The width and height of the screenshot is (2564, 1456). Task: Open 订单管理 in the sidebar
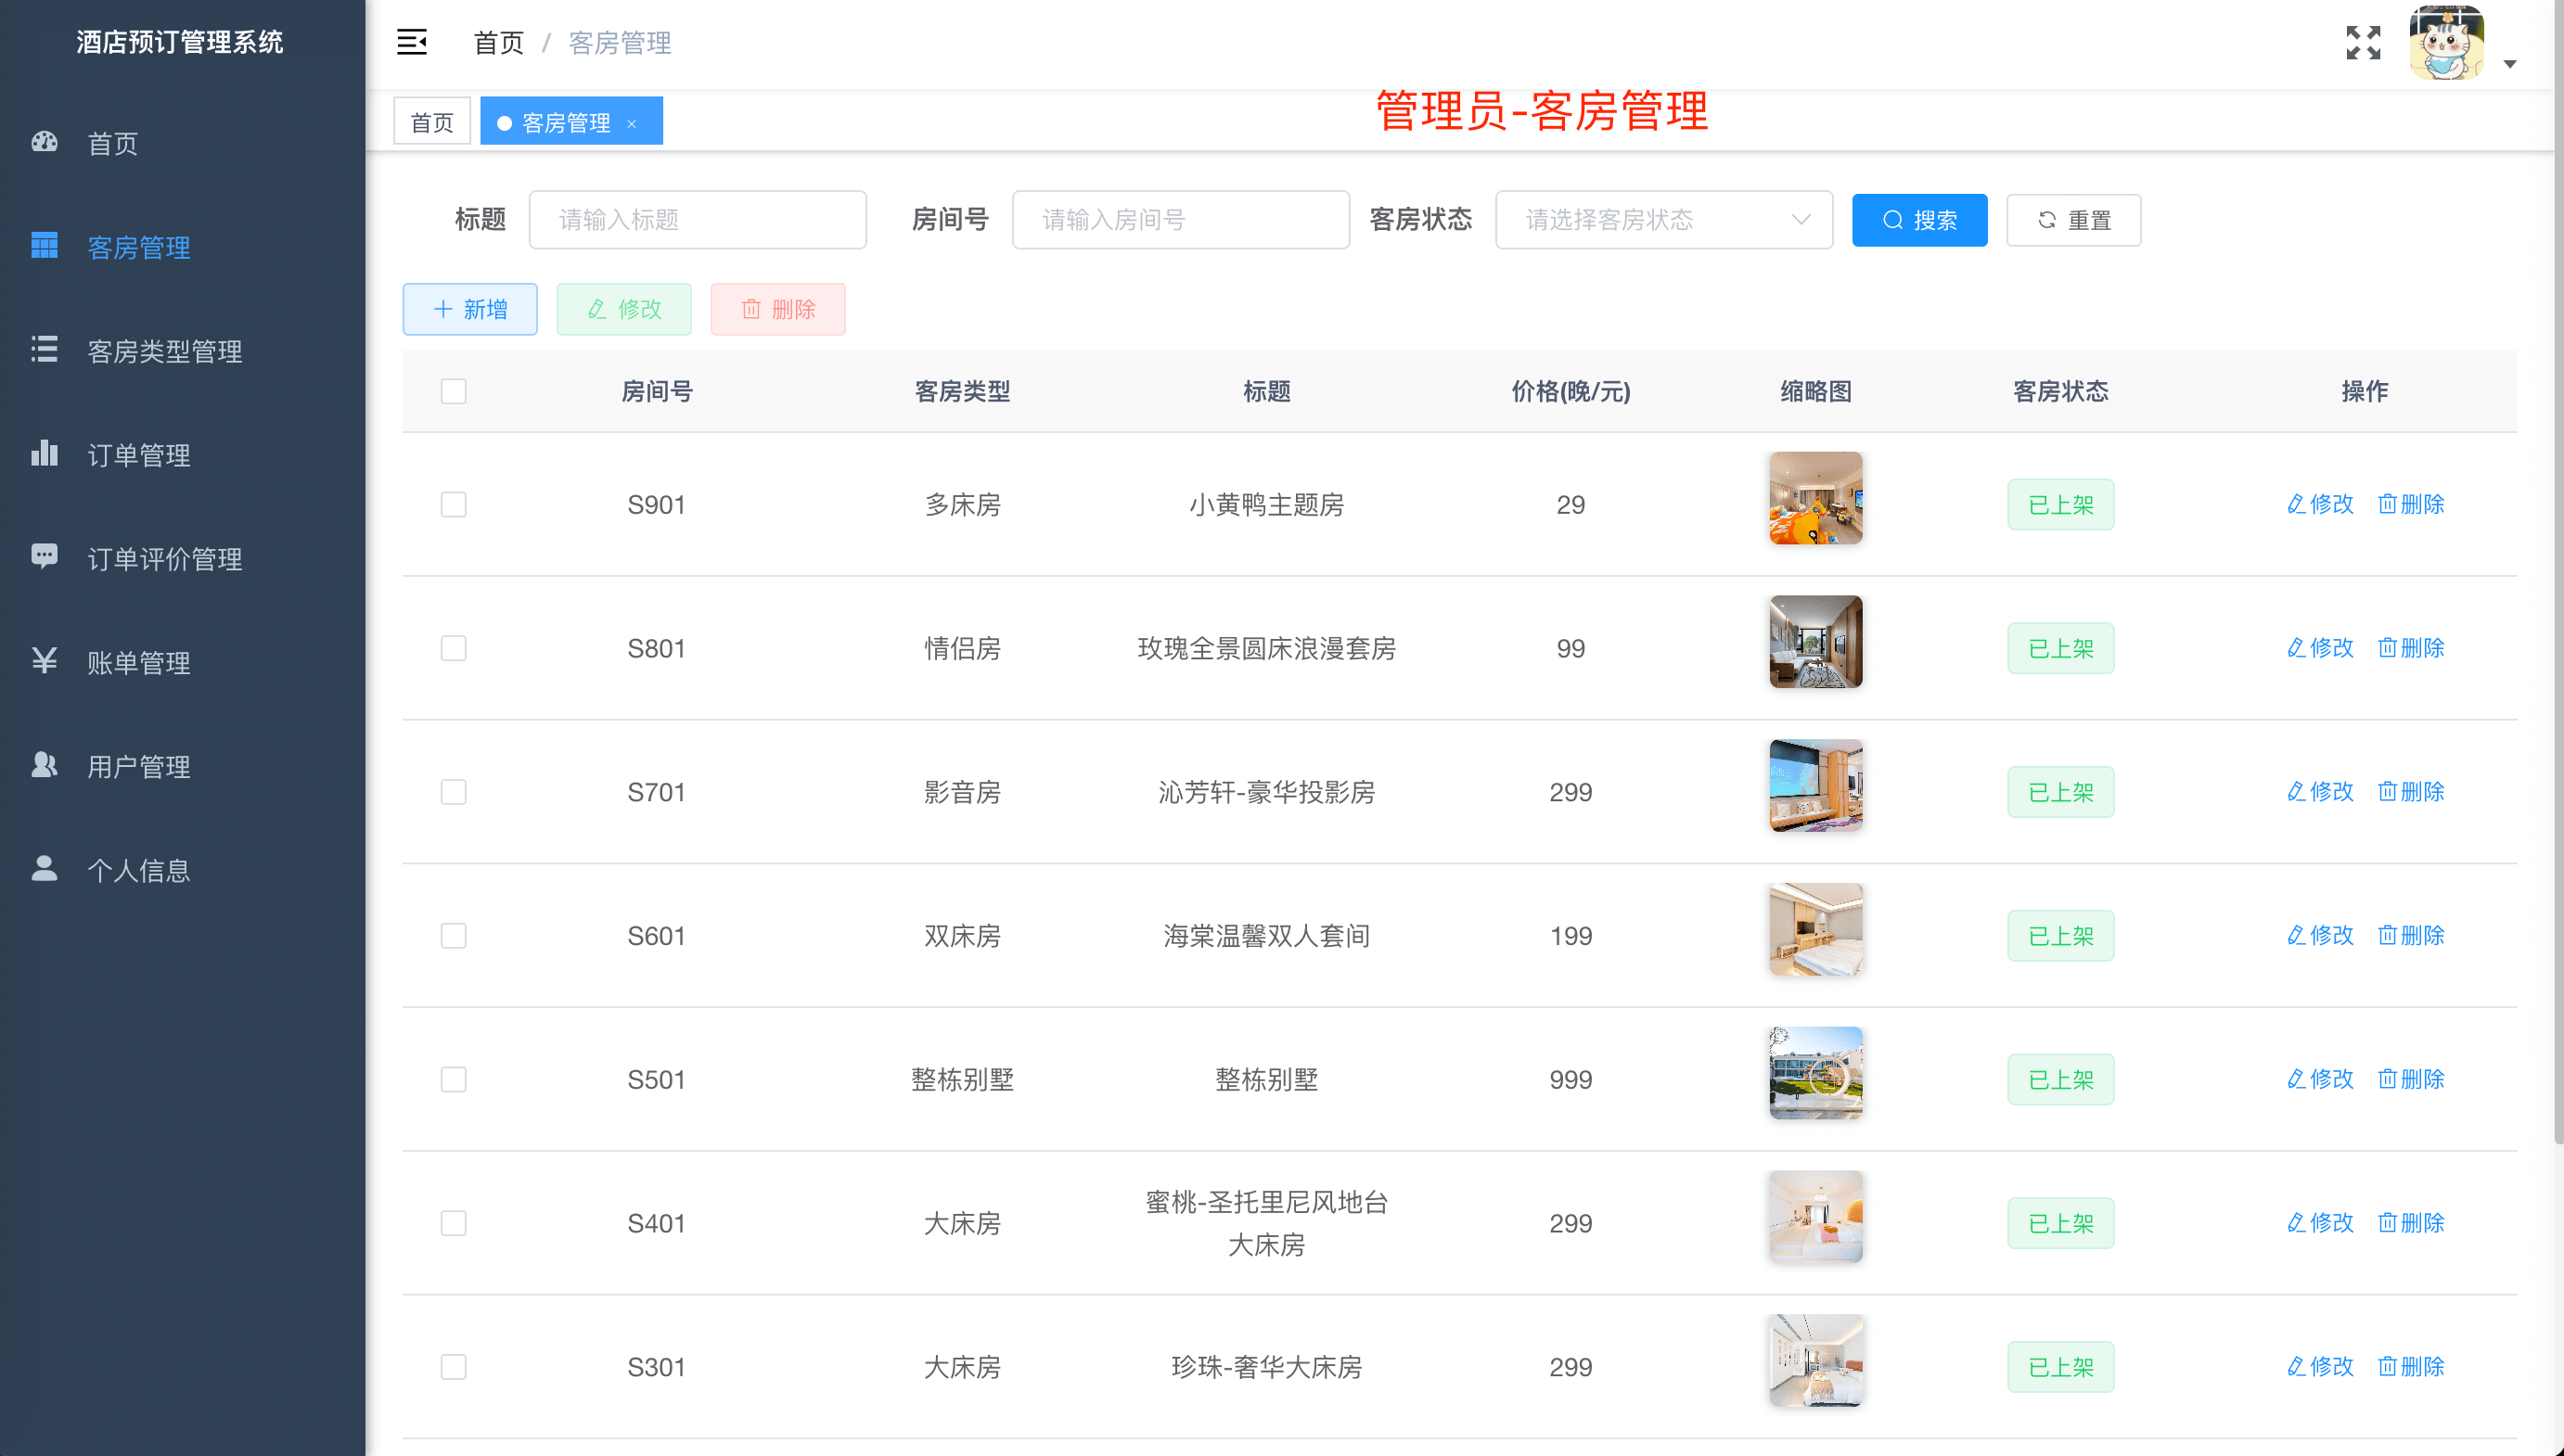point(136,455)
